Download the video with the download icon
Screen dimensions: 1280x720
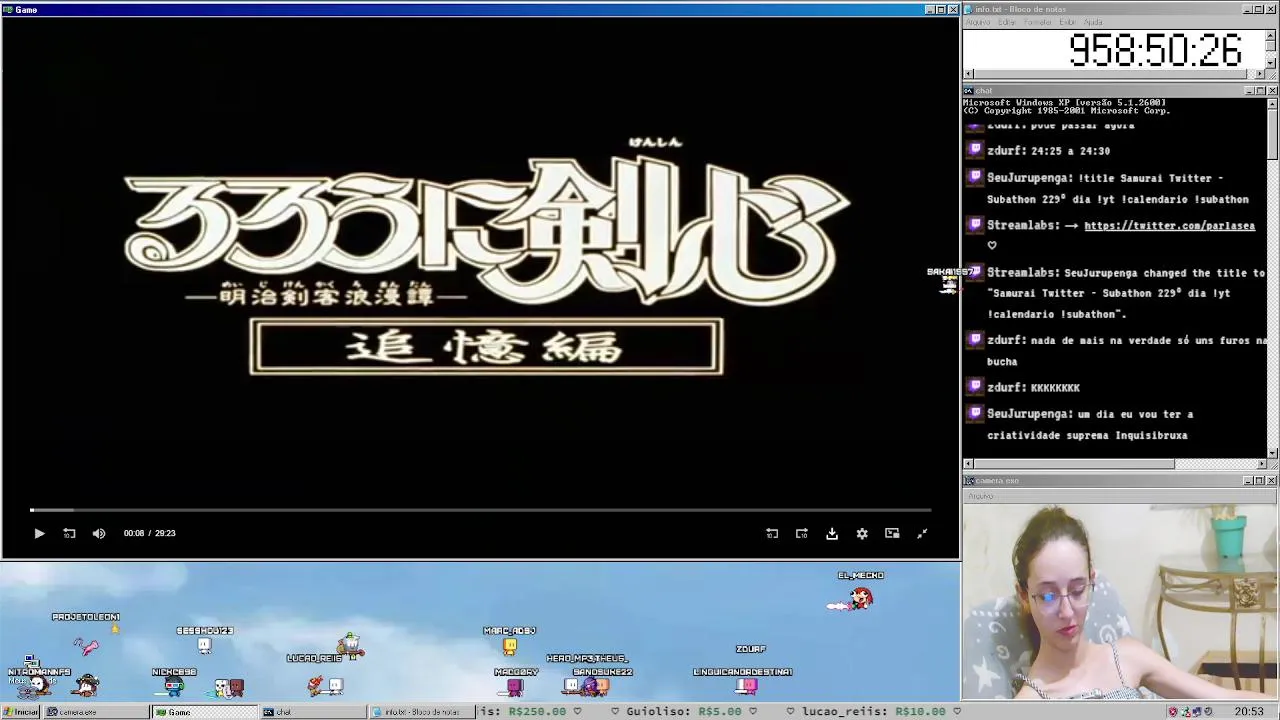pos(832,534)
